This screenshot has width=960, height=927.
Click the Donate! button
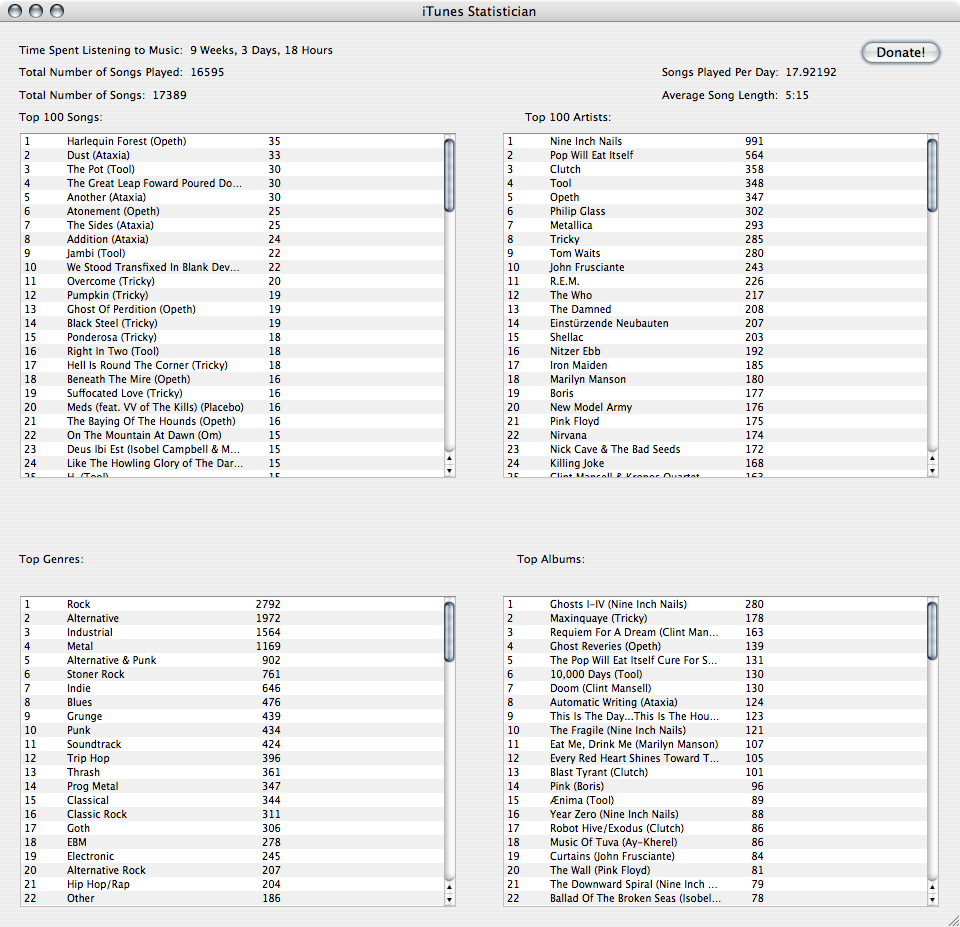tap(901, 53)
